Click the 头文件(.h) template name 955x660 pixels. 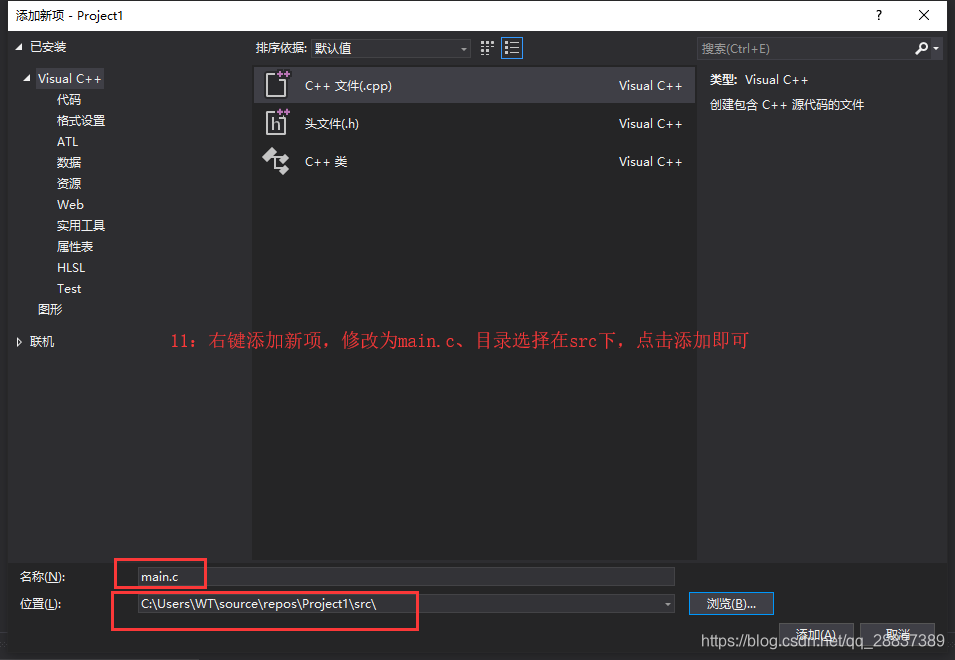(332, 124)
